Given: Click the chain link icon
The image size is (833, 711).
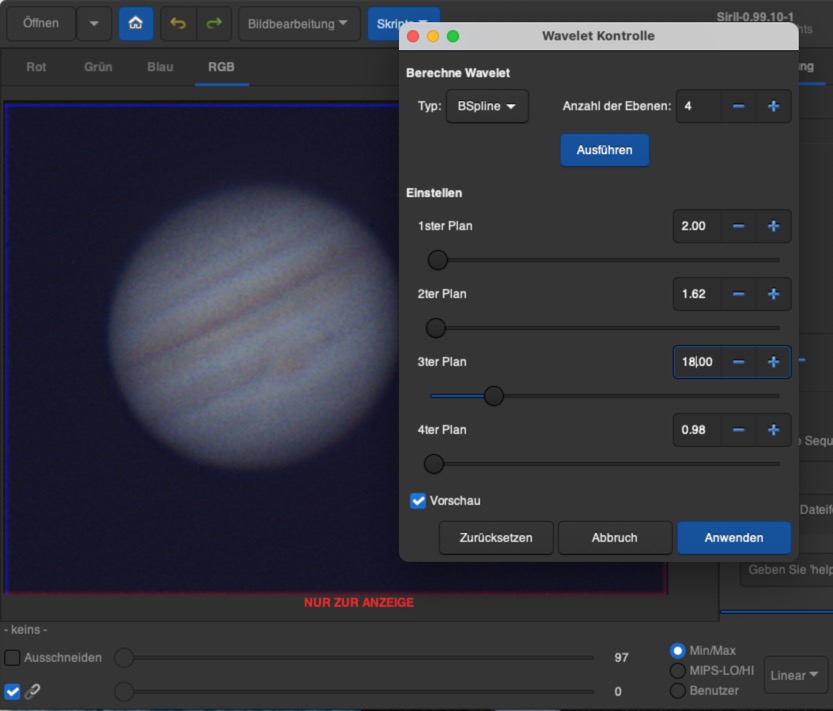Looking at the screenshot, I should click(x=33, y=691).
